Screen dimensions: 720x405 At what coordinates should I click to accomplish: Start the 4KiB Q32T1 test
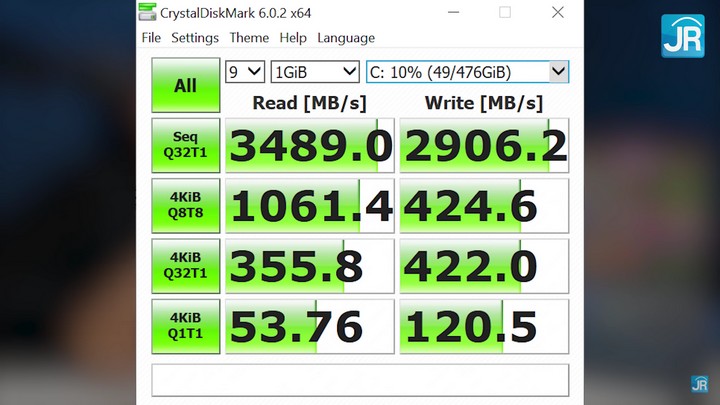tap(186, 266)
